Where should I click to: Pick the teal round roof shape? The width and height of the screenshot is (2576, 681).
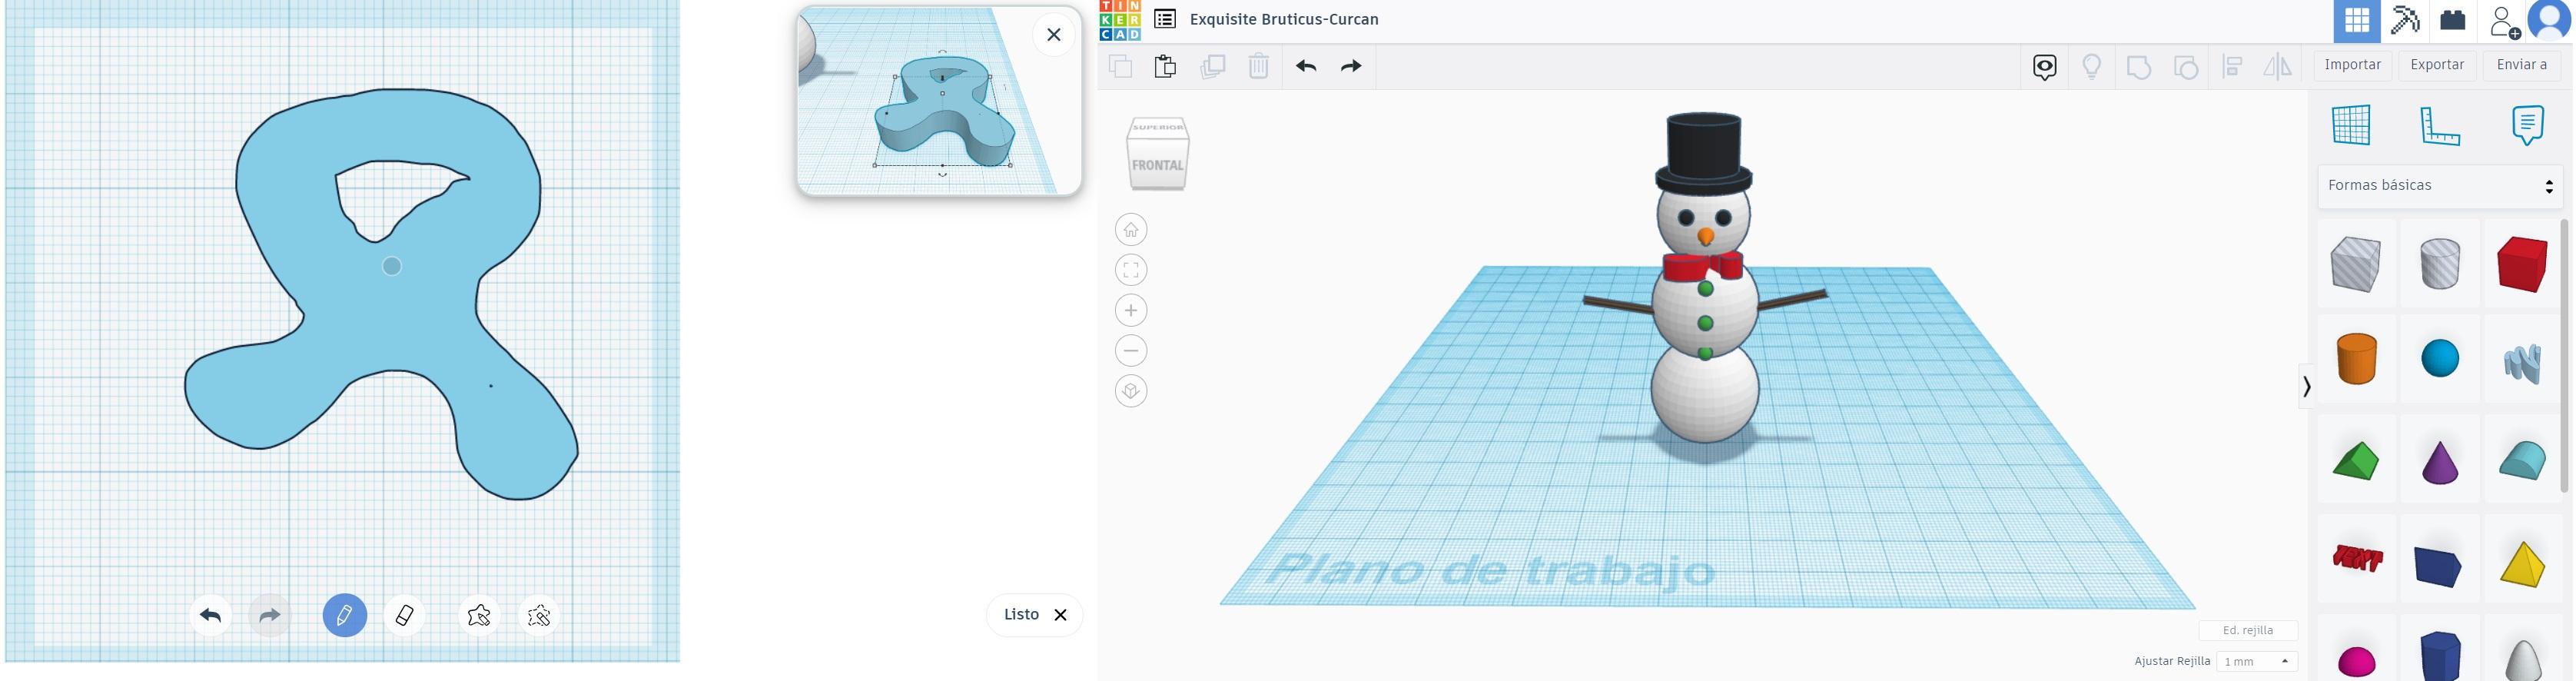(x=2522, y=461)
